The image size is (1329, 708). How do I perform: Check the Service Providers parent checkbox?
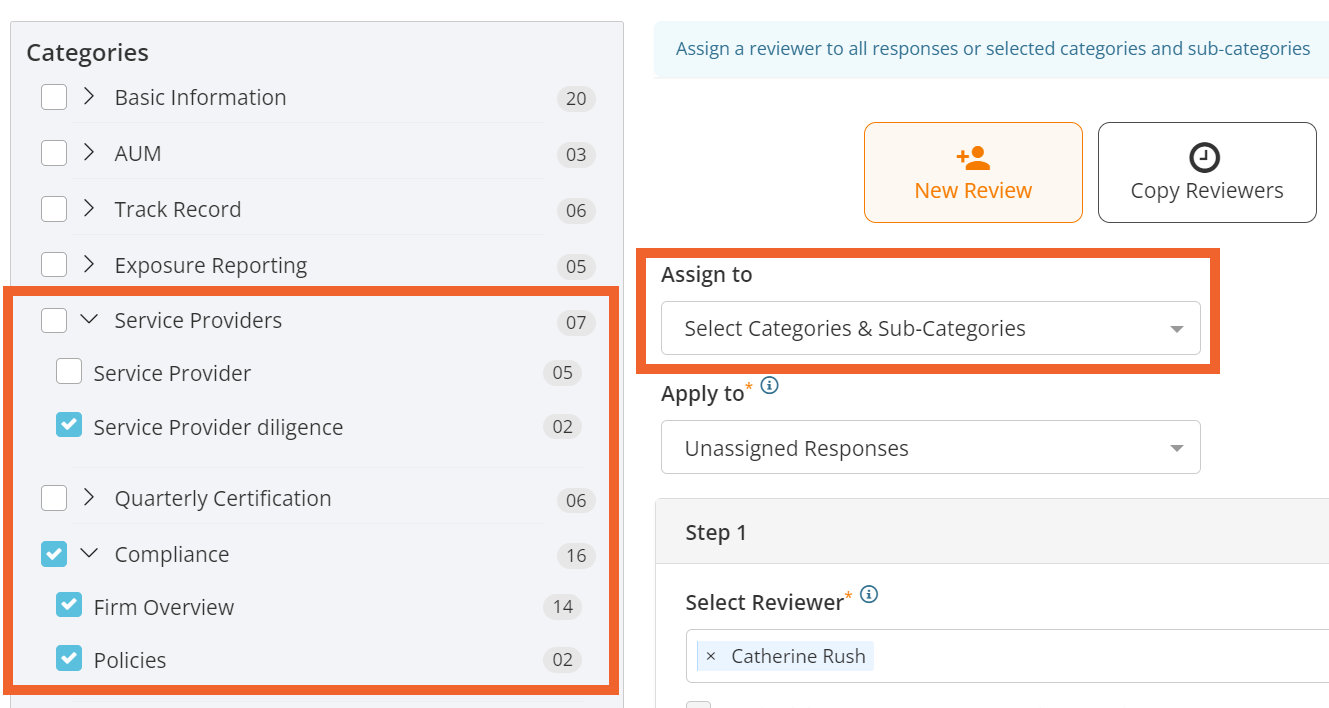54,320
